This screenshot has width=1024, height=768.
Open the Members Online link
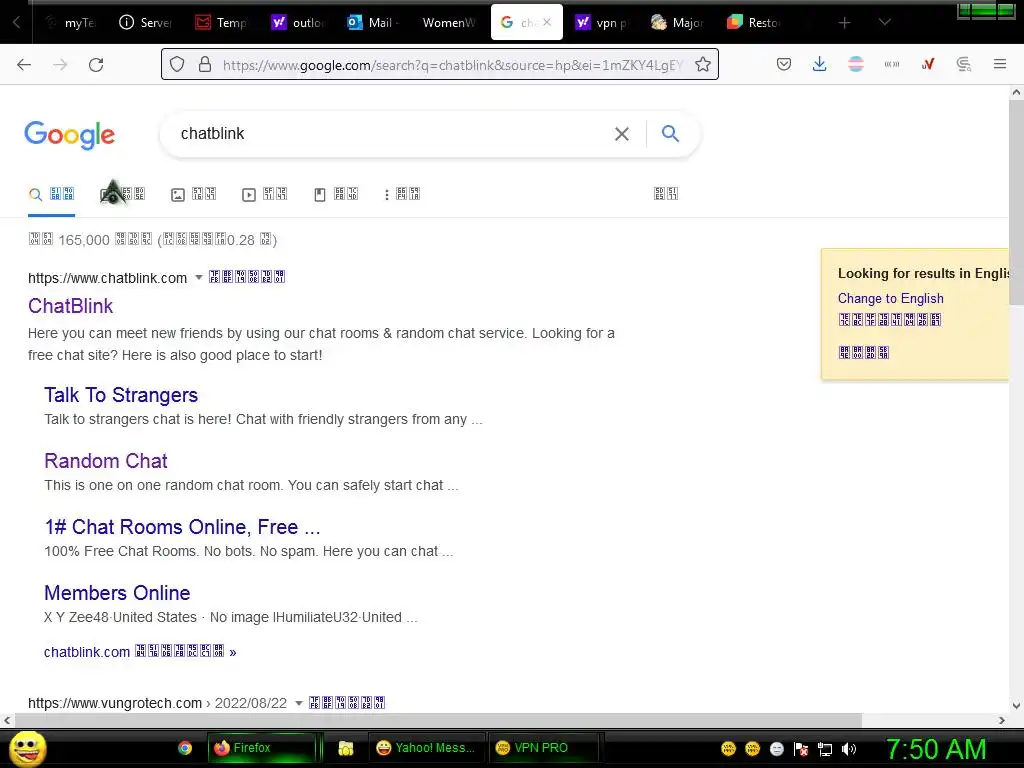click(x=118, y=592)
